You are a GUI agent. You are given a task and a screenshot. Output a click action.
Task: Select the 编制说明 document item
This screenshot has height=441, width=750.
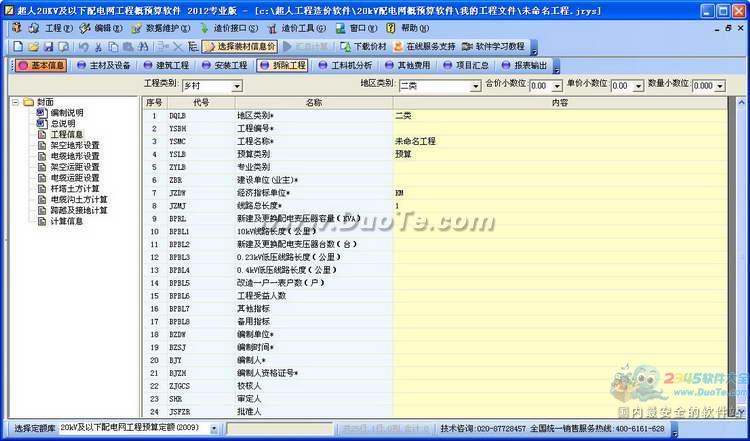tap(68, 113)
